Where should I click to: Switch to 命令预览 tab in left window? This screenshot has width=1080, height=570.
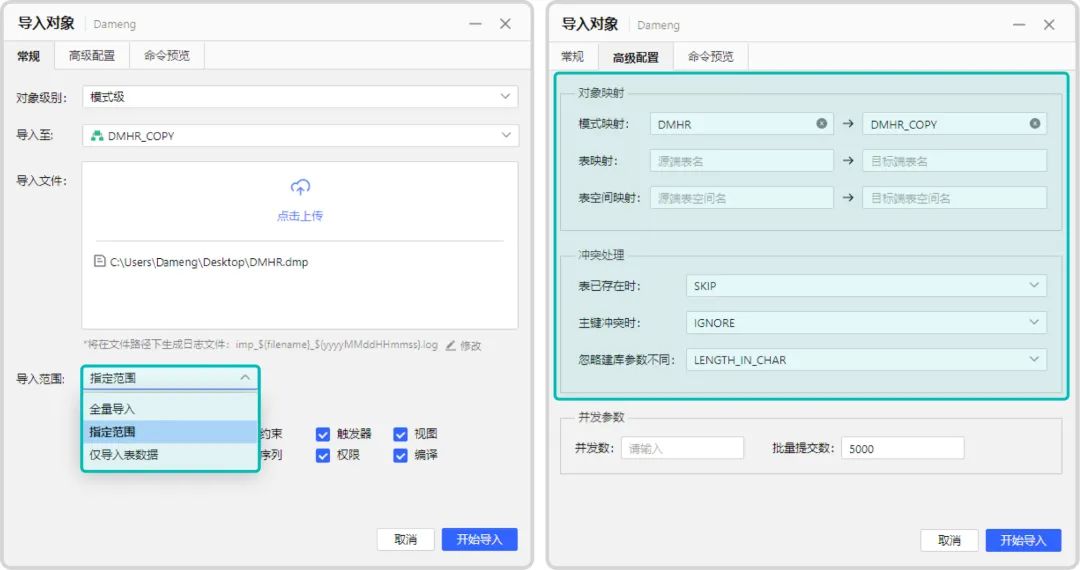167,56
